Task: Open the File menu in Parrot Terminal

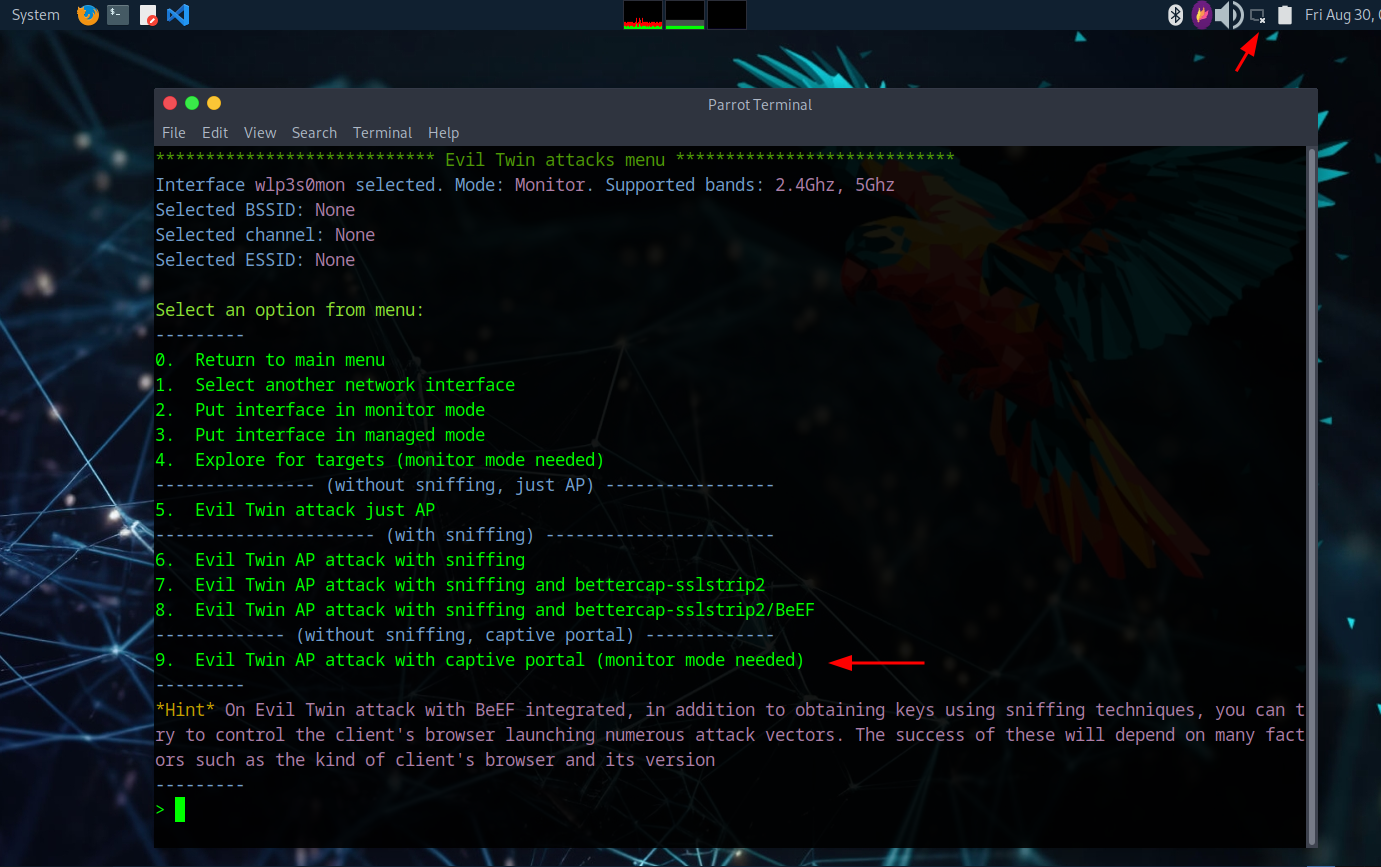Action: pyautogui.click(x=173, y=133)
